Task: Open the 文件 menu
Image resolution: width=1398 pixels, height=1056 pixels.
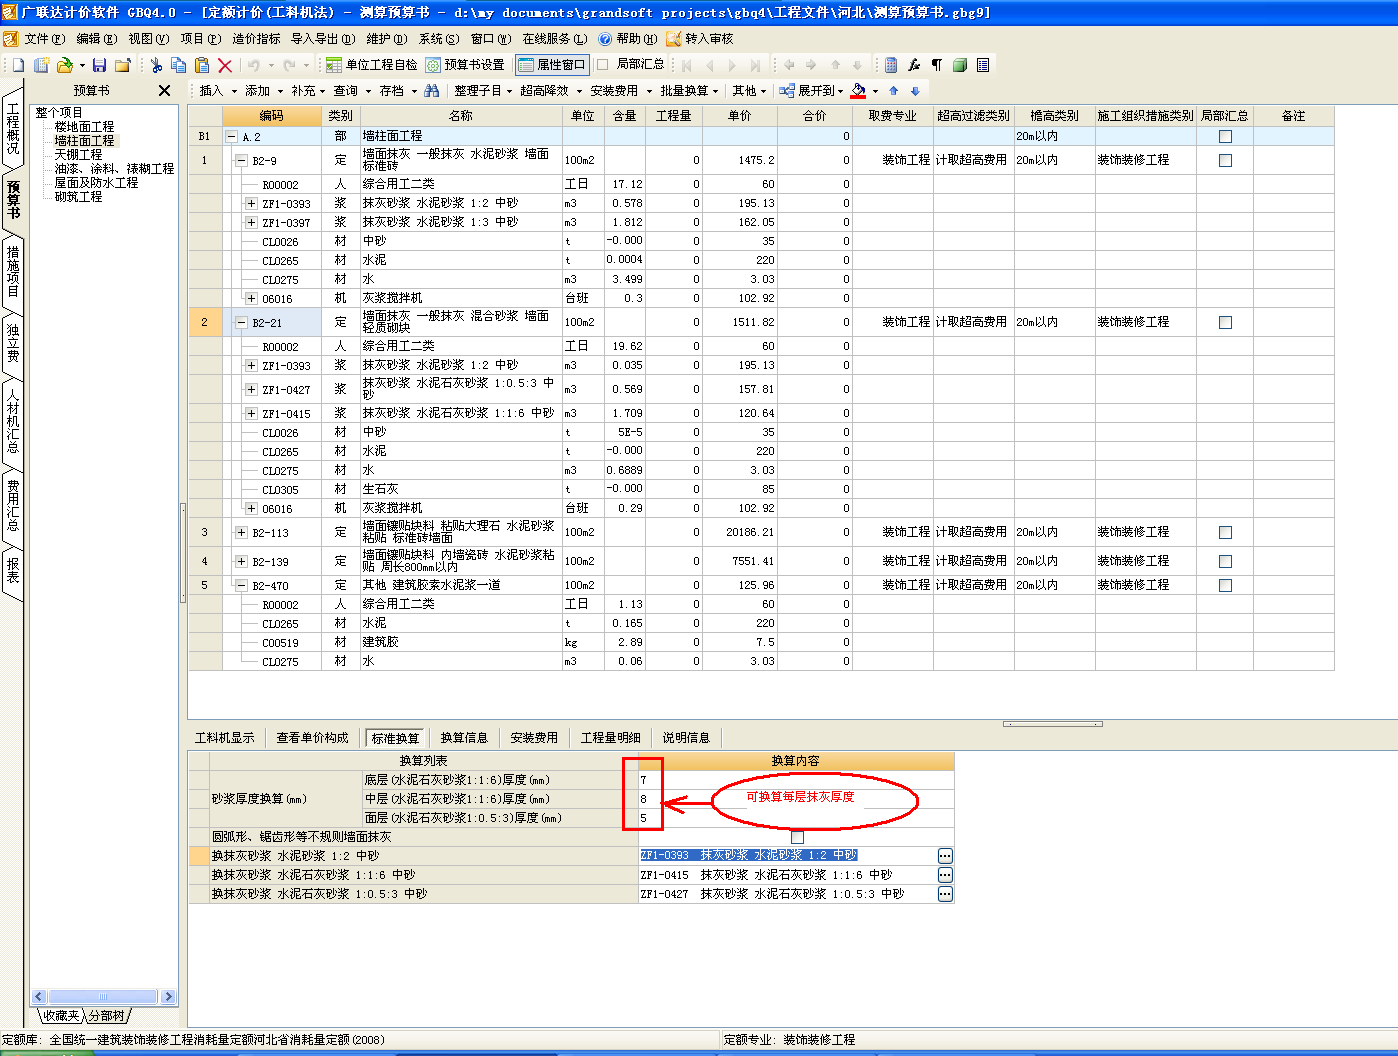Action: click(43, 39)
